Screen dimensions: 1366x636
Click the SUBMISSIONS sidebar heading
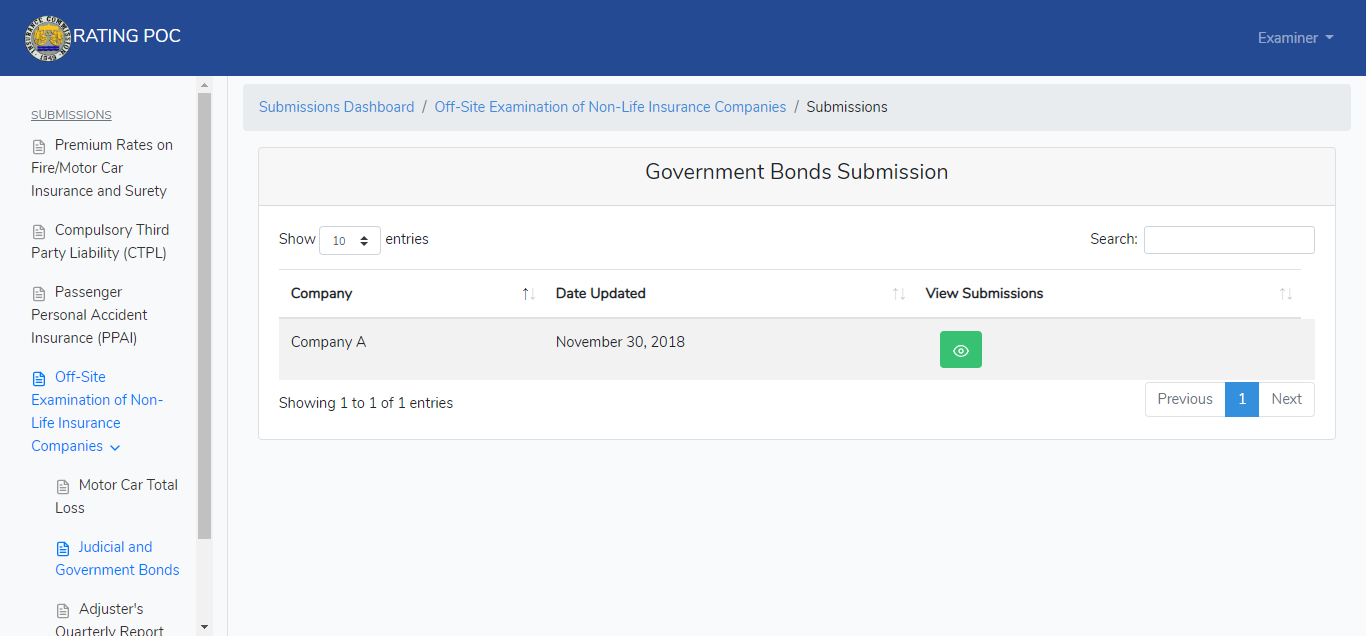click(x=71, y=115)
